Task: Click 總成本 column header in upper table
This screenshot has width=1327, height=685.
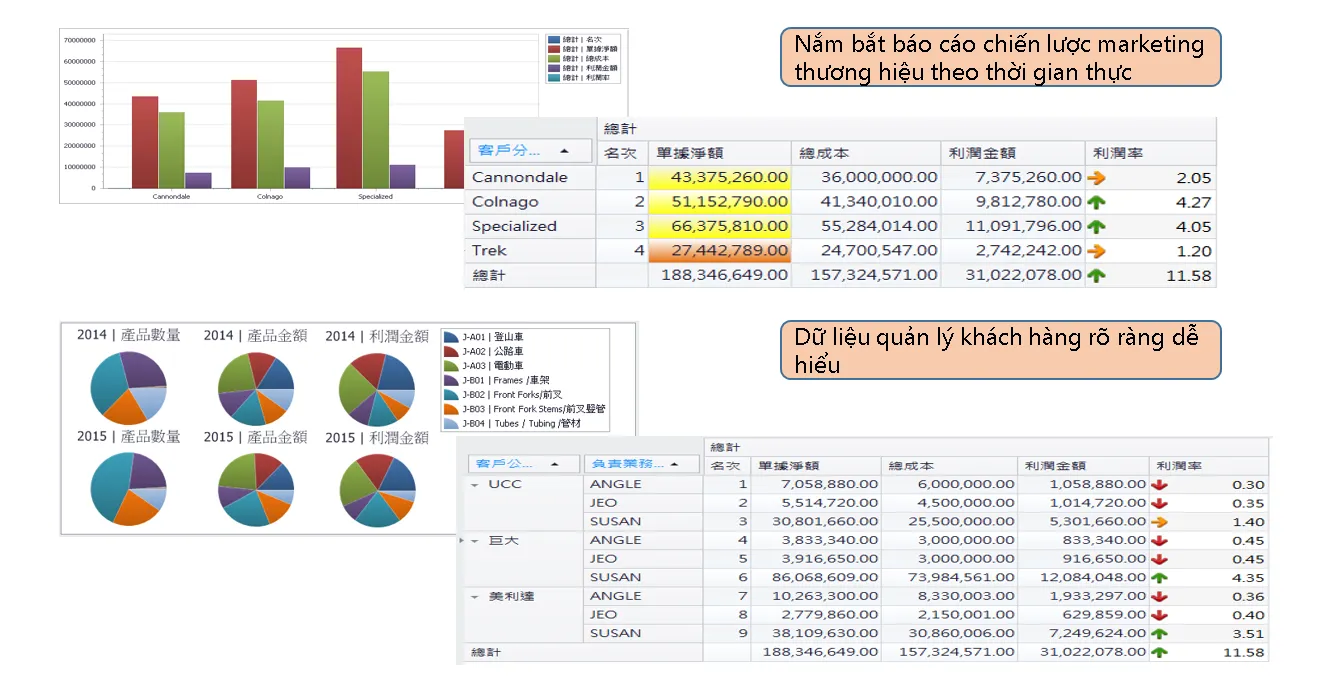Action: pyautogui.click(x=866, y=153)
